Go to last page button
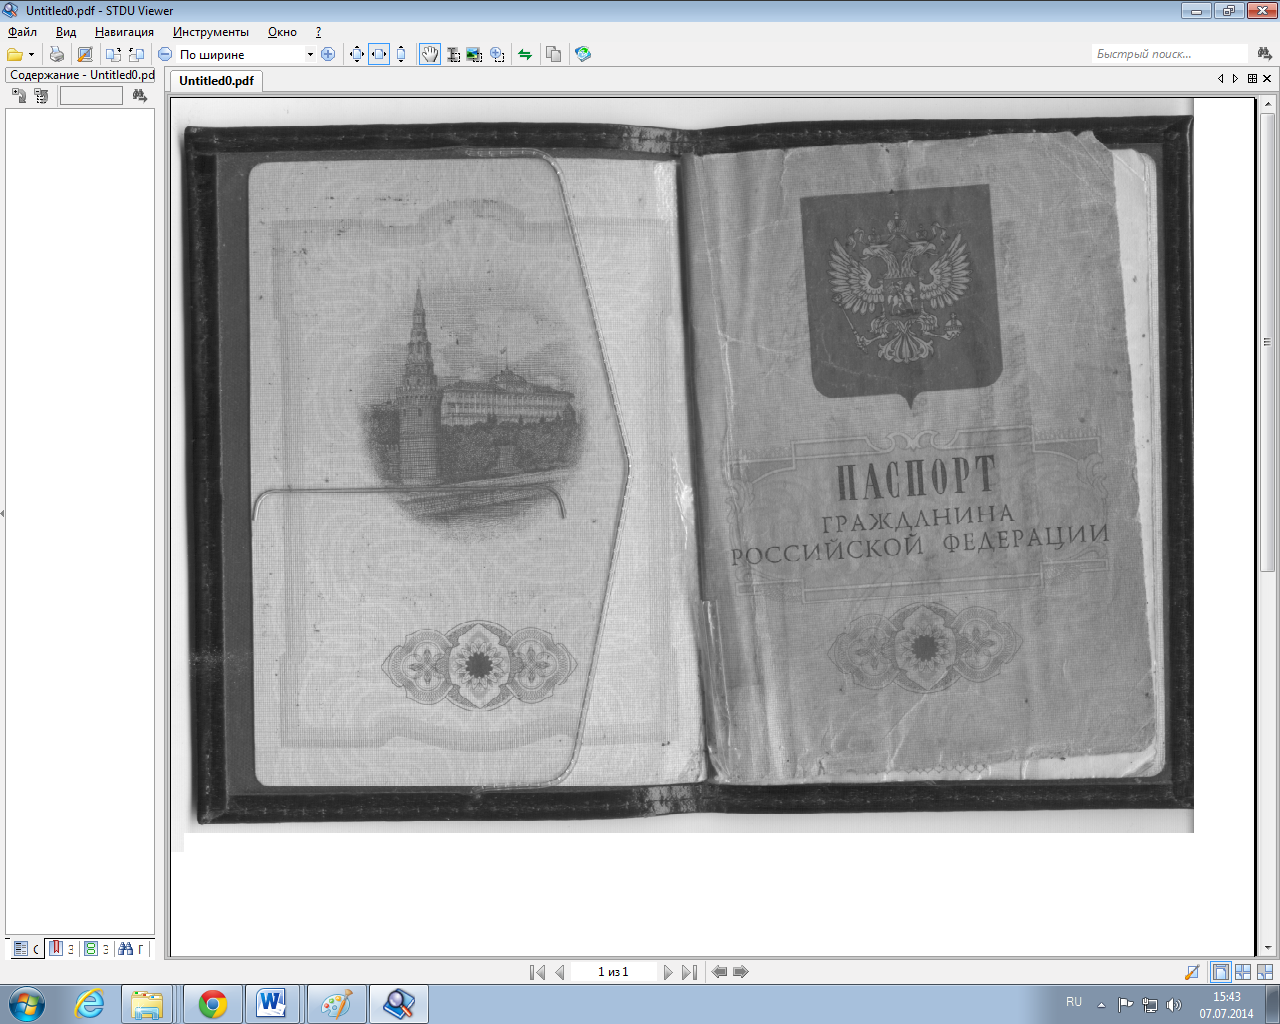1280x1024 pixels. 689,972
